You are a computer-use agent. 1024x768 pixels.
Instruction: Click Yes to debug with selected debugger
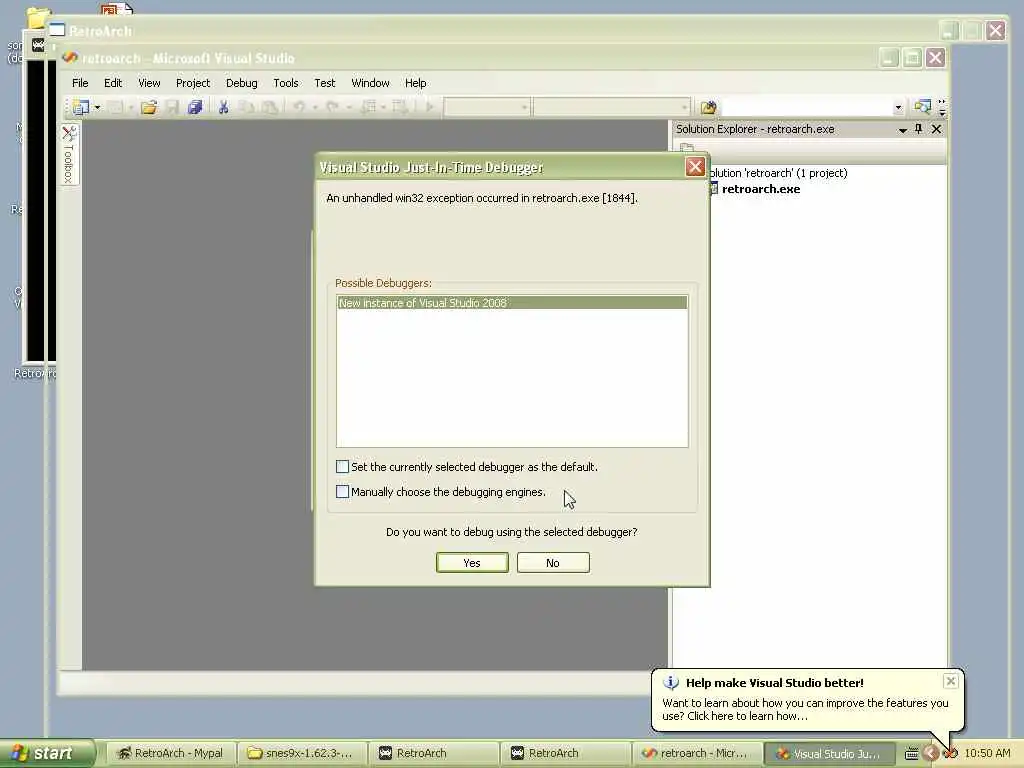point(472,563)
